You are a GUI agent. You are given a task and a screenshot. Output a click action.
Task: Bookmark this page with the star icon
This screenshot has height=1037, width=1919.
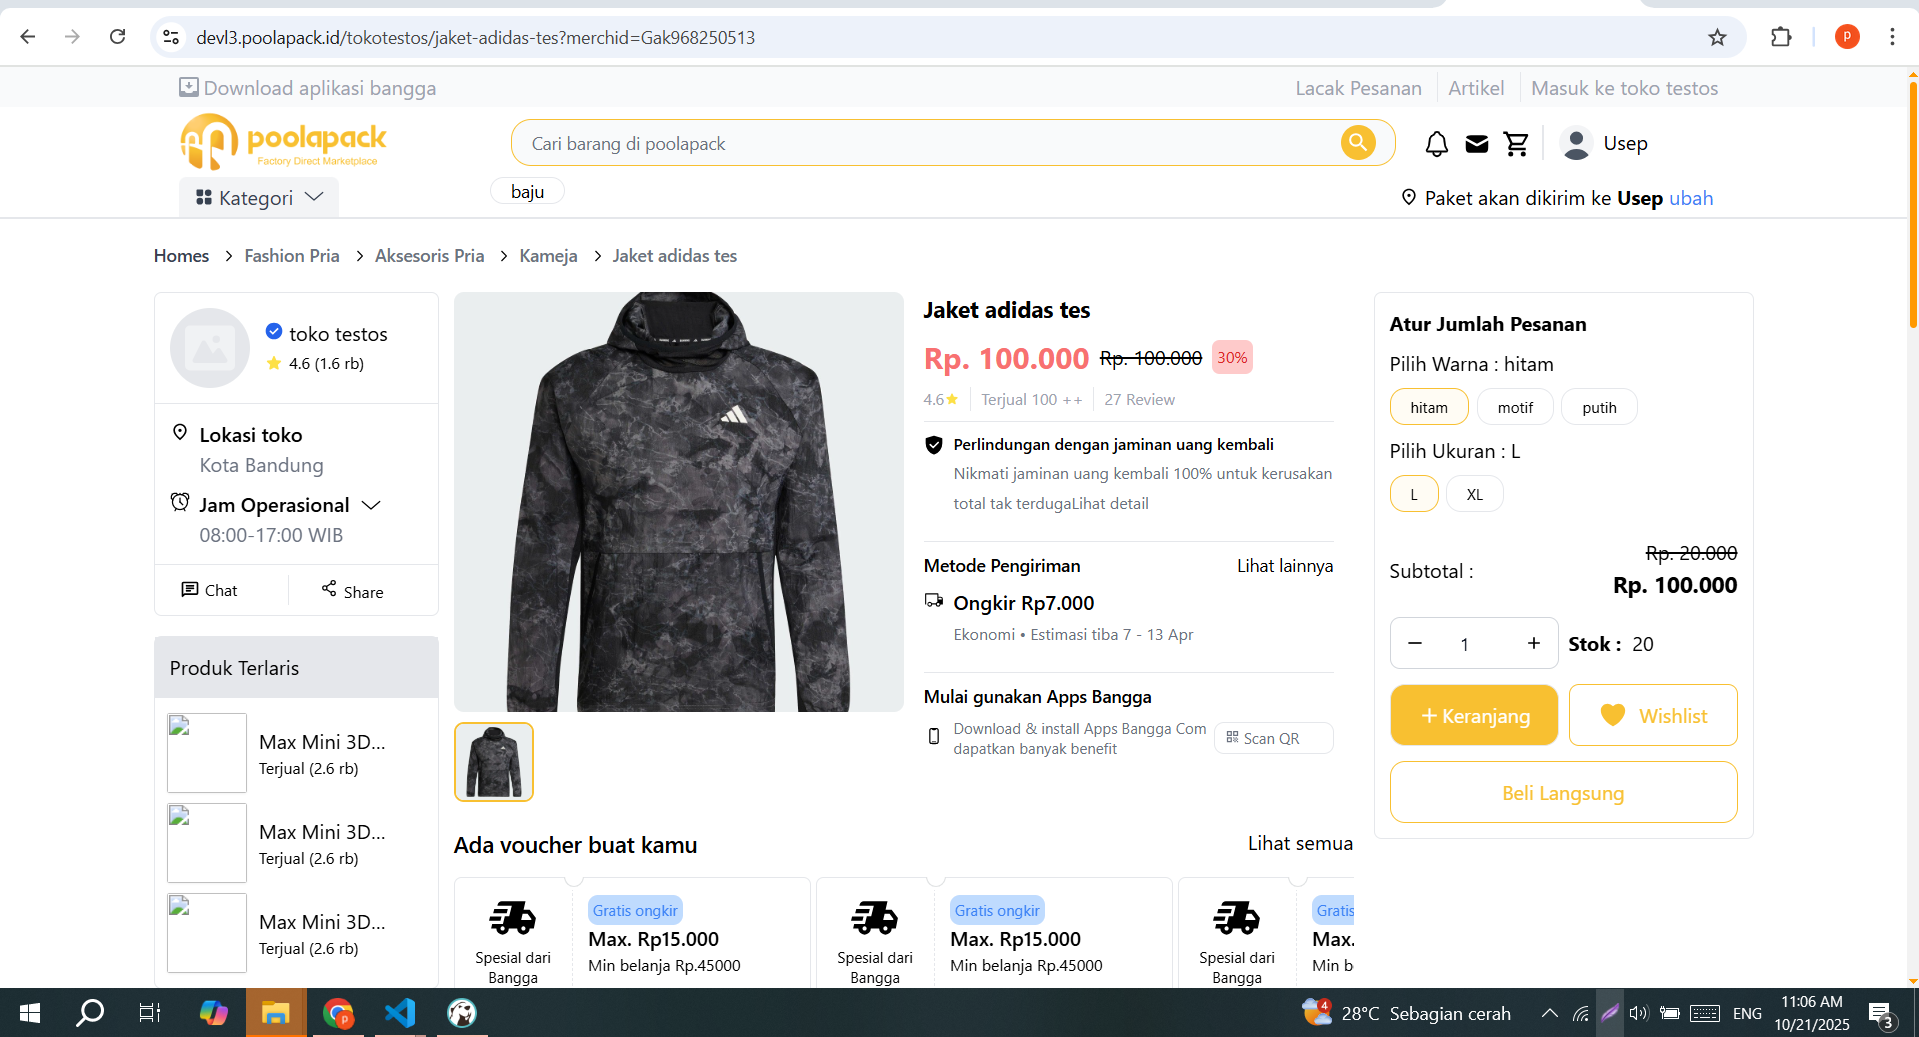tap(1717, 37)
